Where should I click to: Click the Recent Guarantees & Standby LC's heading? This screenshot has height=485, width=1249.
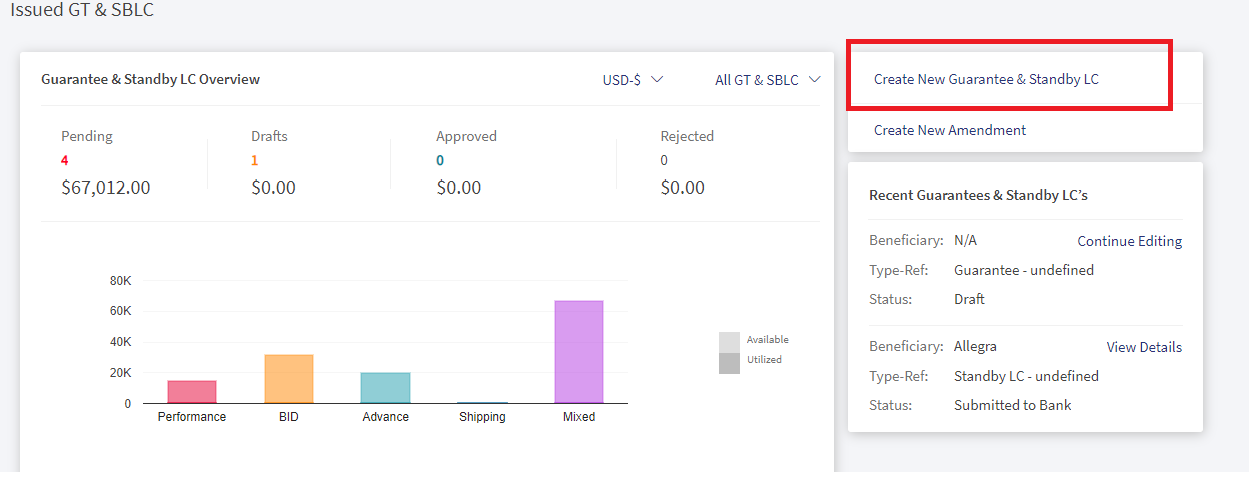(978, 195)
